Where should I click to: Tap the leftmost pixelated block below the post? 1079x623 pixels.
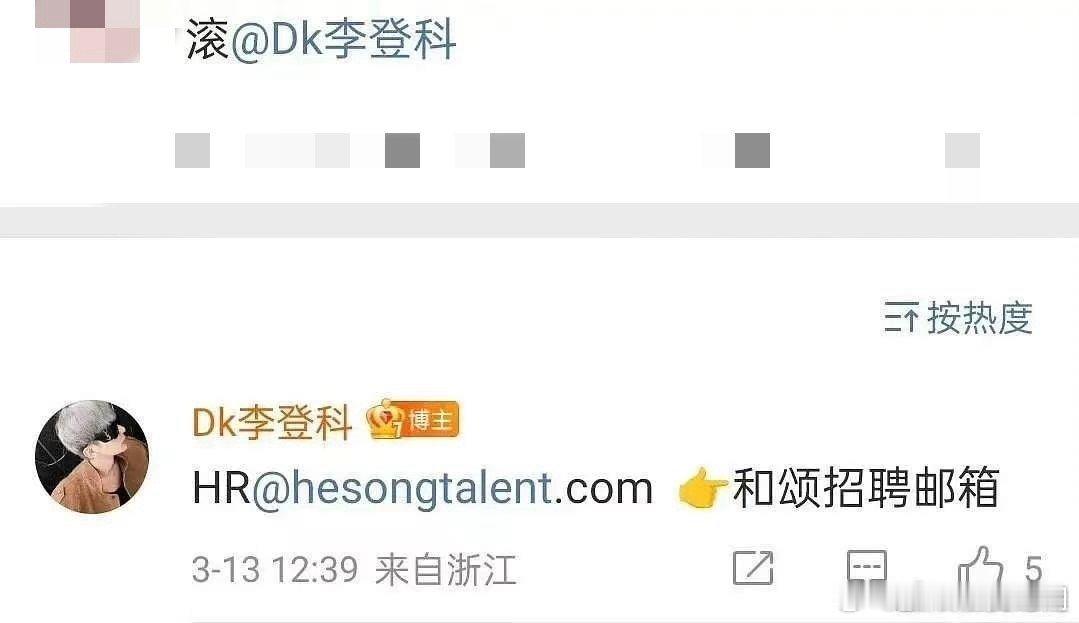coord(193,150)
